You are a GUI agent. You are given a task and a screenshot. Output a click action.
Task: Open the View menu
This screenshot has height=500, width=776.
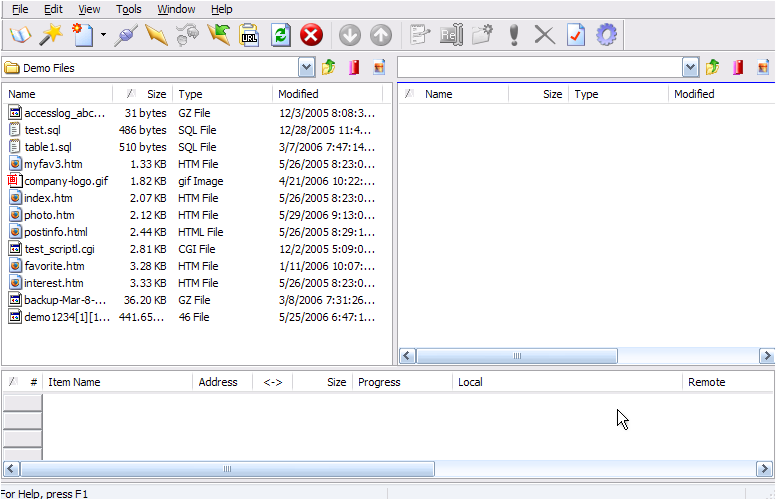point(89,9)
